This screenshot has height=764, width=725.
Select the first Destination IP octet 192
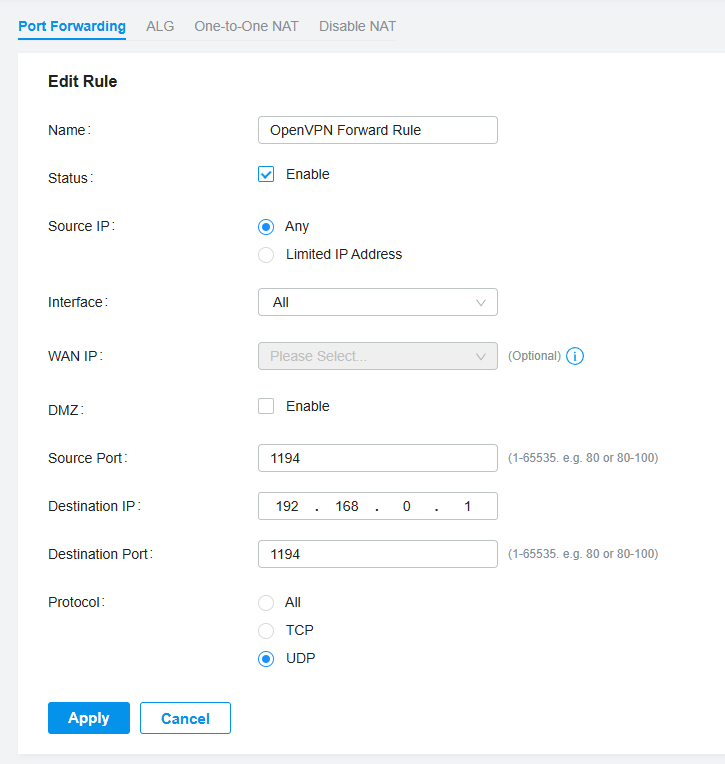tap(287, 506)
